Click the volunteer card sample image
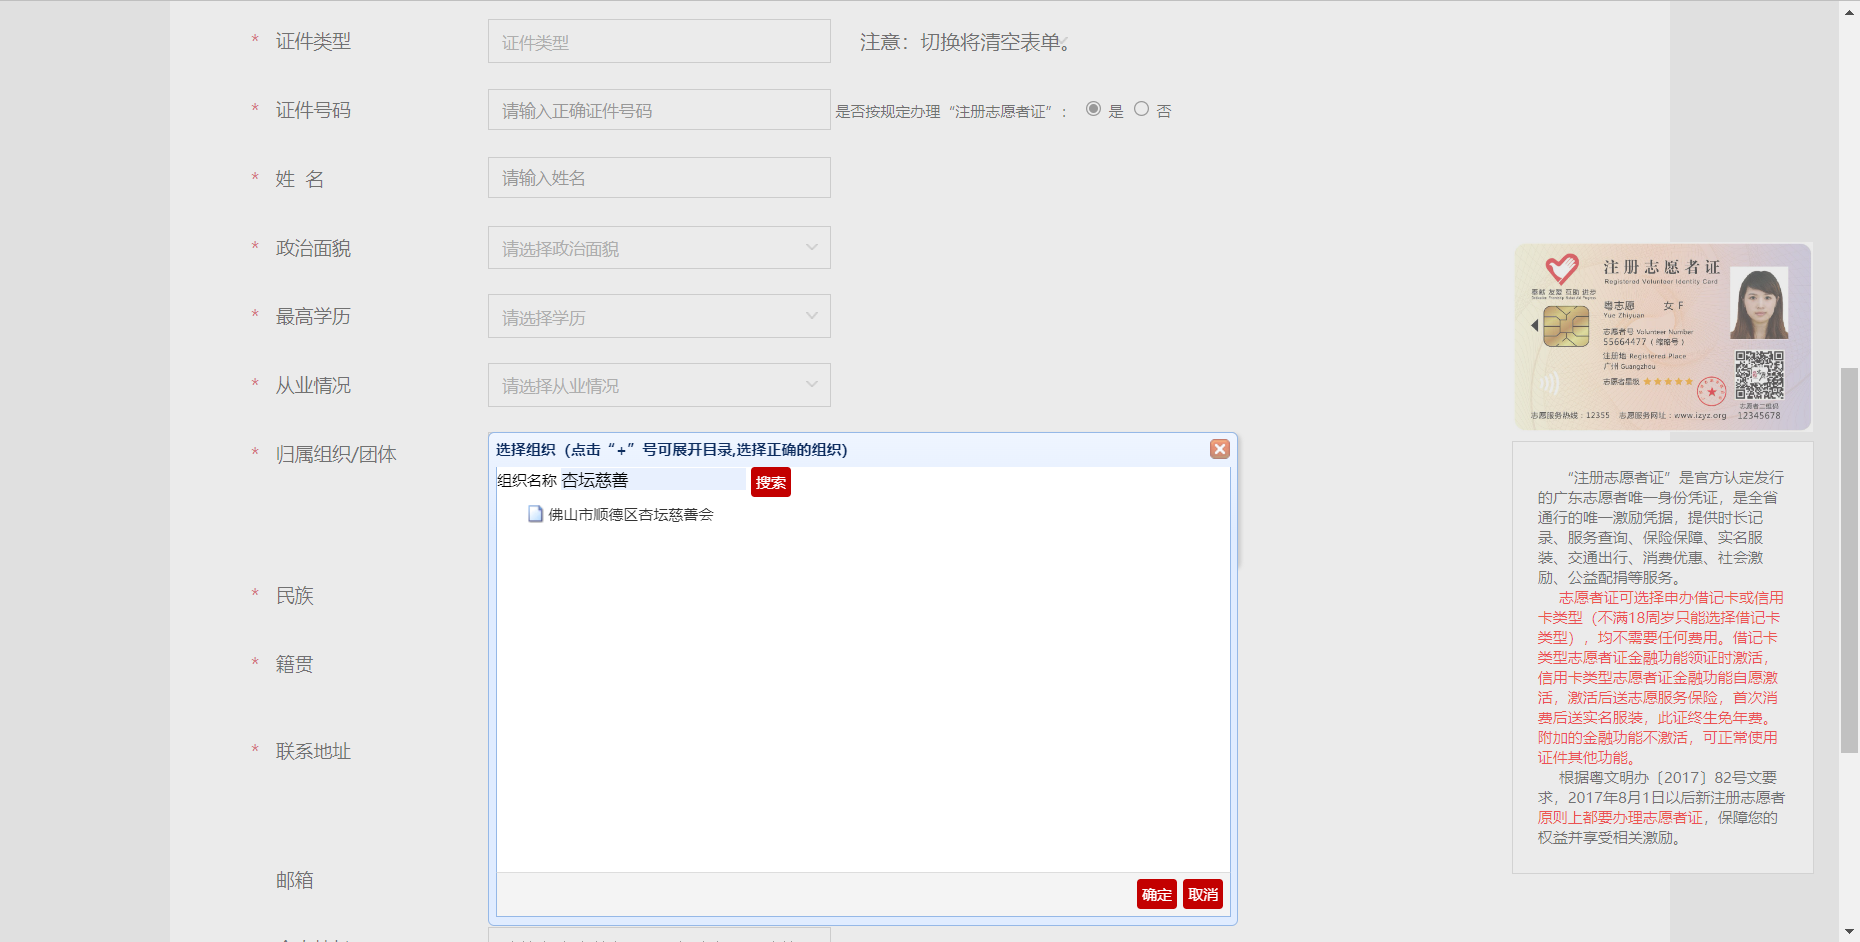The height and width of the screenshot is (942, 1860). pos(1662,337)
